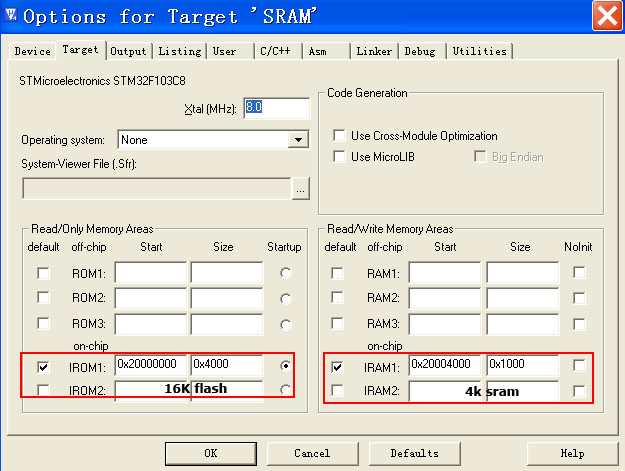The width and height of the screenshot is (625, 471).
Task: Open the Operating system dropdown
Action: coord(298,140)
